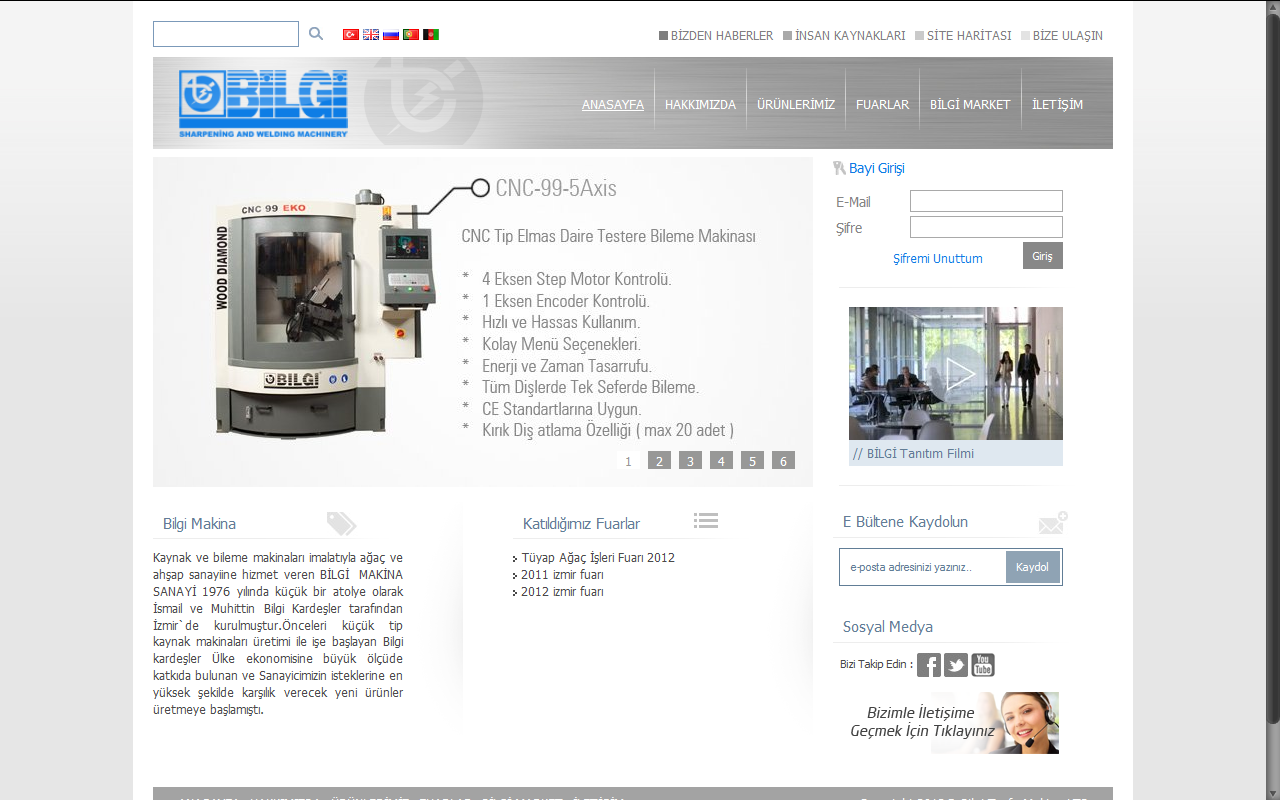Go to slide 5 of the banner
The height and width of the screenshot is (800, 1280).
752,461
